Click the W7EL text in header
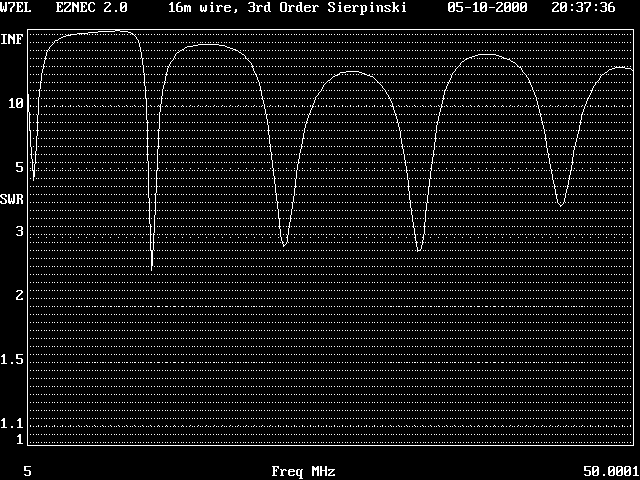The image size is (640, 480). tap(15, 7)
